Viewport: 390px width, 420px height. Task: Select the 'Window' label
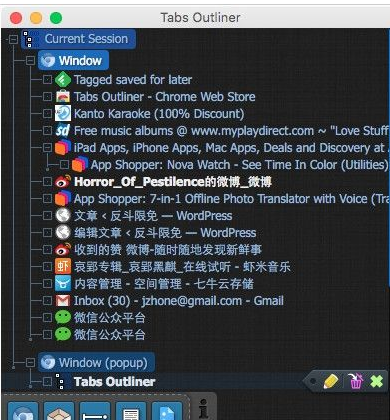click(x=80, y=61)
